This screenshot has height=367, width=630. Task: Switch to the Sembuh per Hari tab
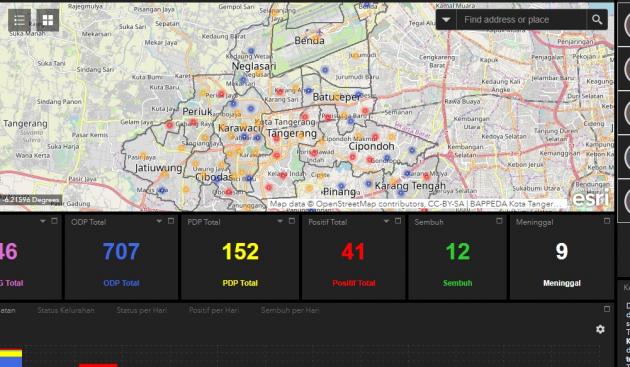point(290,310)
